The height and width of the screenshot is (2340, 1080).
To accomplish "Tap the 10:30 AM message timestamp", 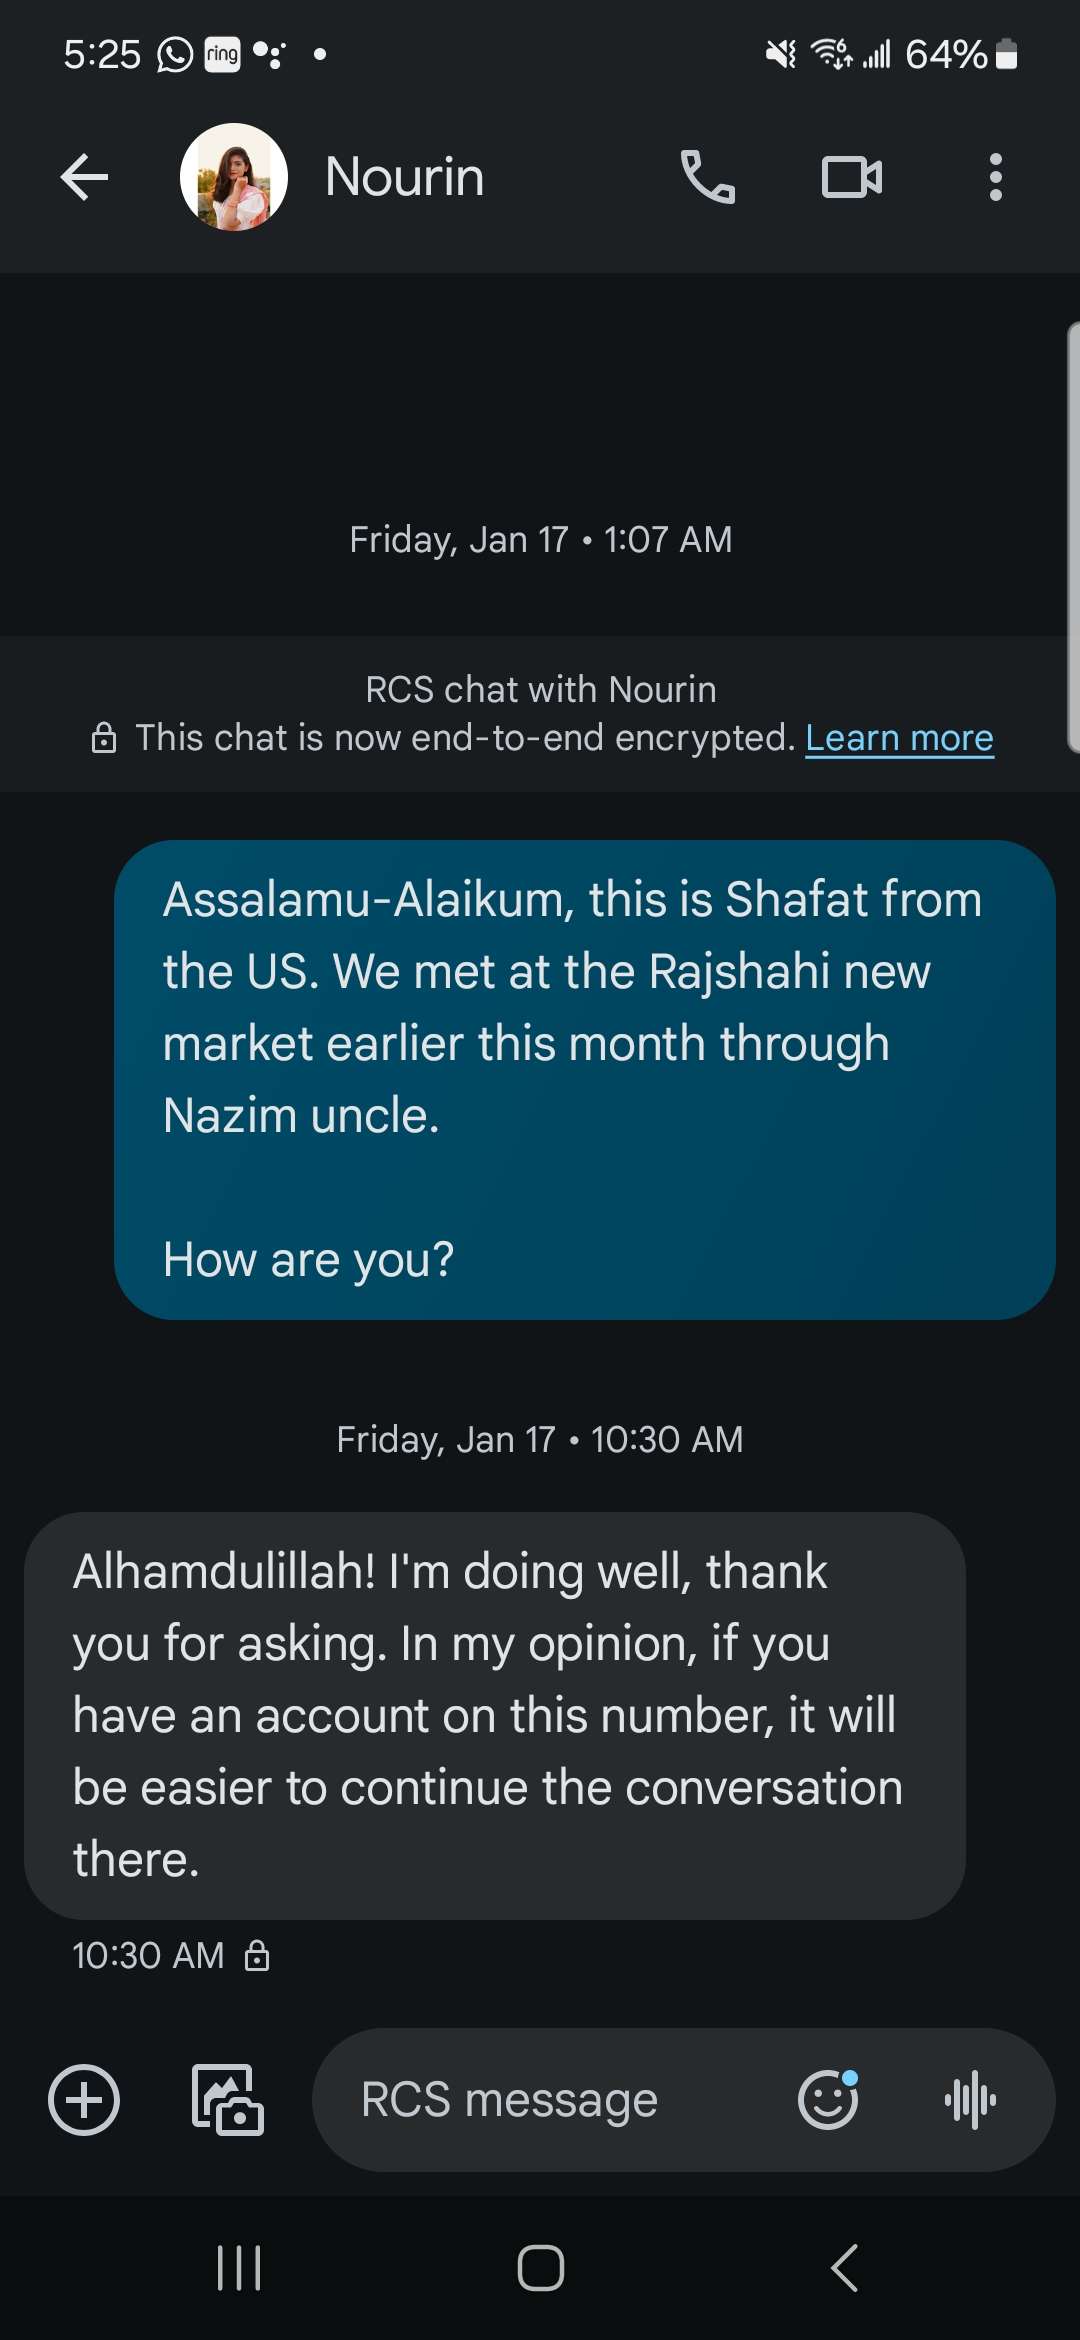I will point(148,1955).
